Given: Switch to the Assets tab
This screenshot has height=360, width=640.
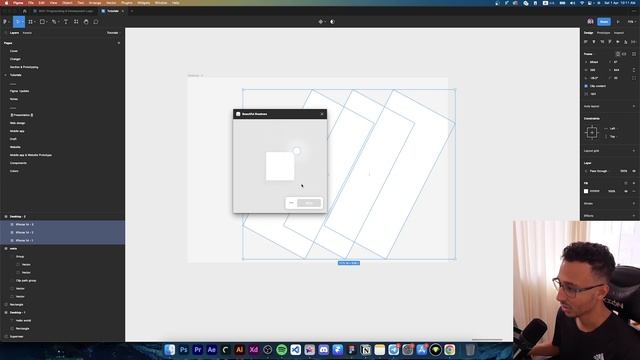Looking at the screenshot, I should (27, 33).
